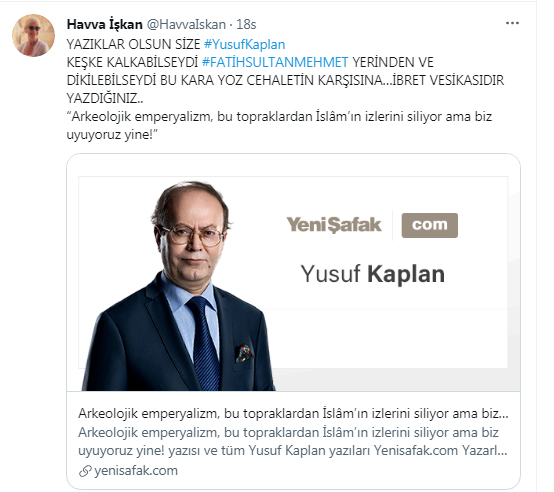Viewport: 554px width, 492px height.
Task: Open the 18s tweet timestamp
Action: click(x=246, y=24)
